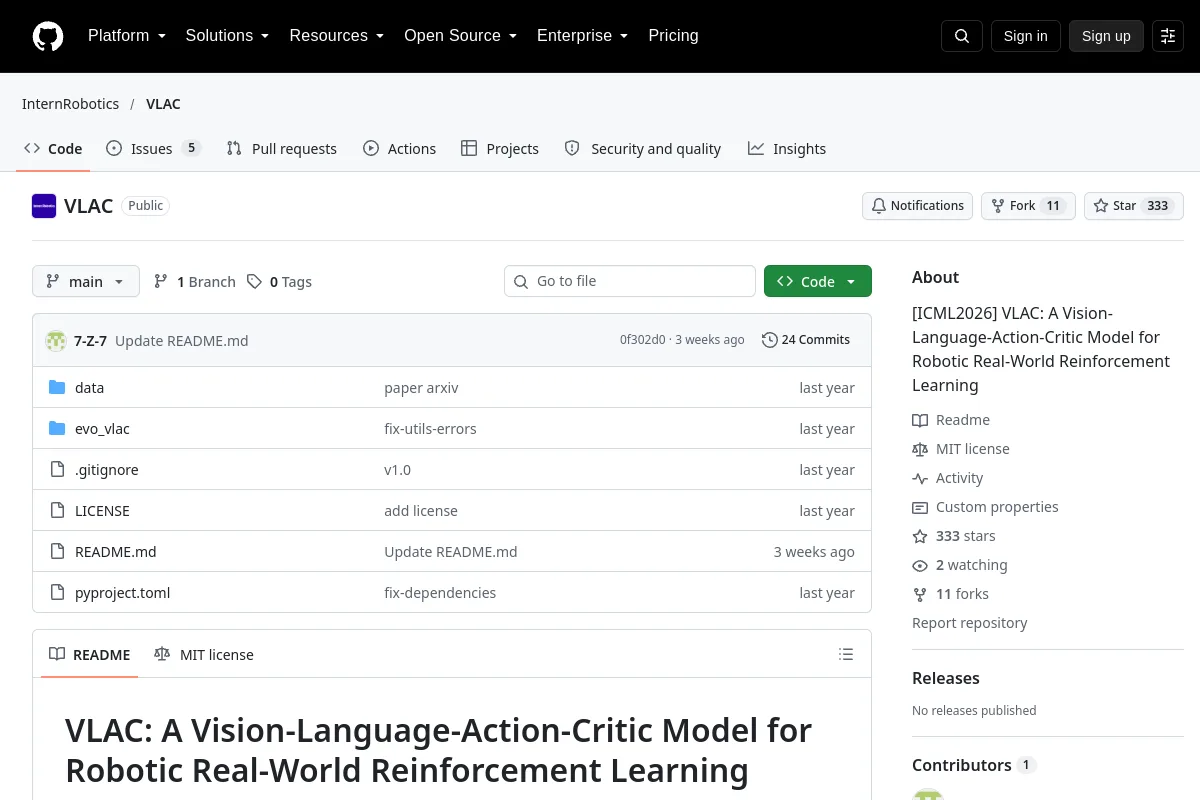
Task: Expand the Platform menu
Action: tap(127, 36)
